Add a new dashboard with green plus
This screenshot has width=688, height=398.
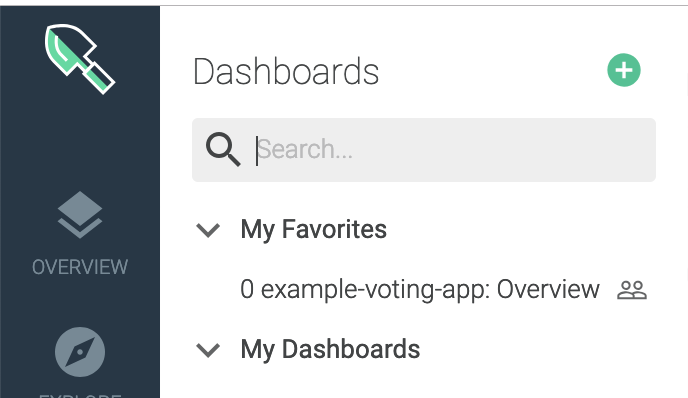[x=624, y=70]
